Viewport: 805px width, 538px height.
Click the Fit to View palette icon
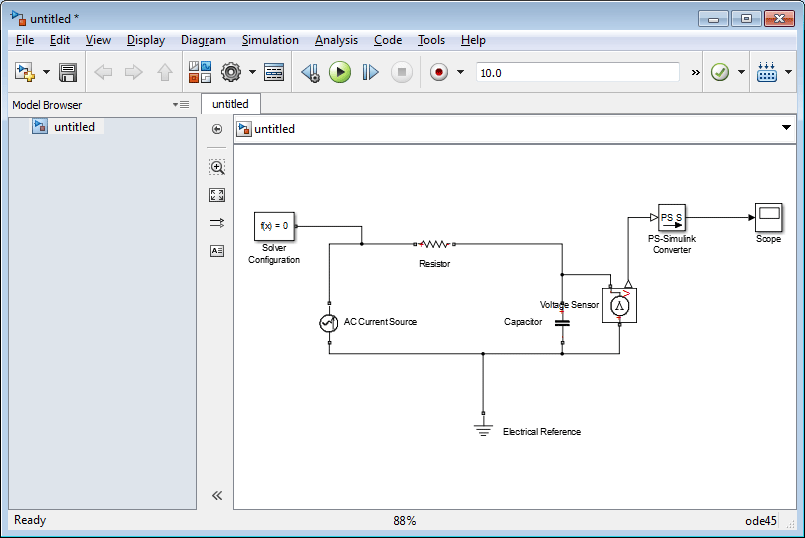pos(217,195)
